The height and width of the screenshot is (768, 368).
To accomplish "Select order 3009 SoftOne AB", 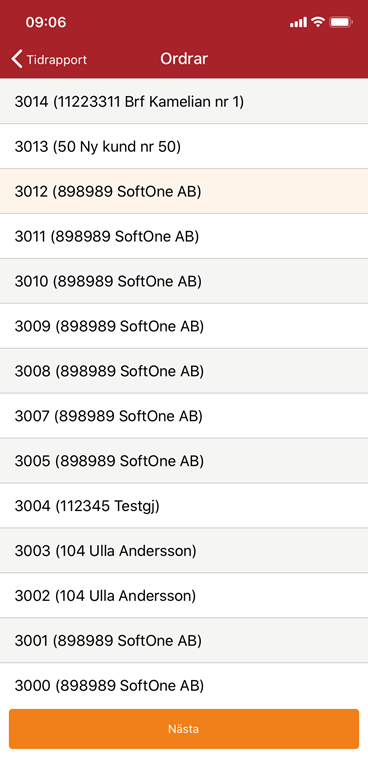I will 184,326.
